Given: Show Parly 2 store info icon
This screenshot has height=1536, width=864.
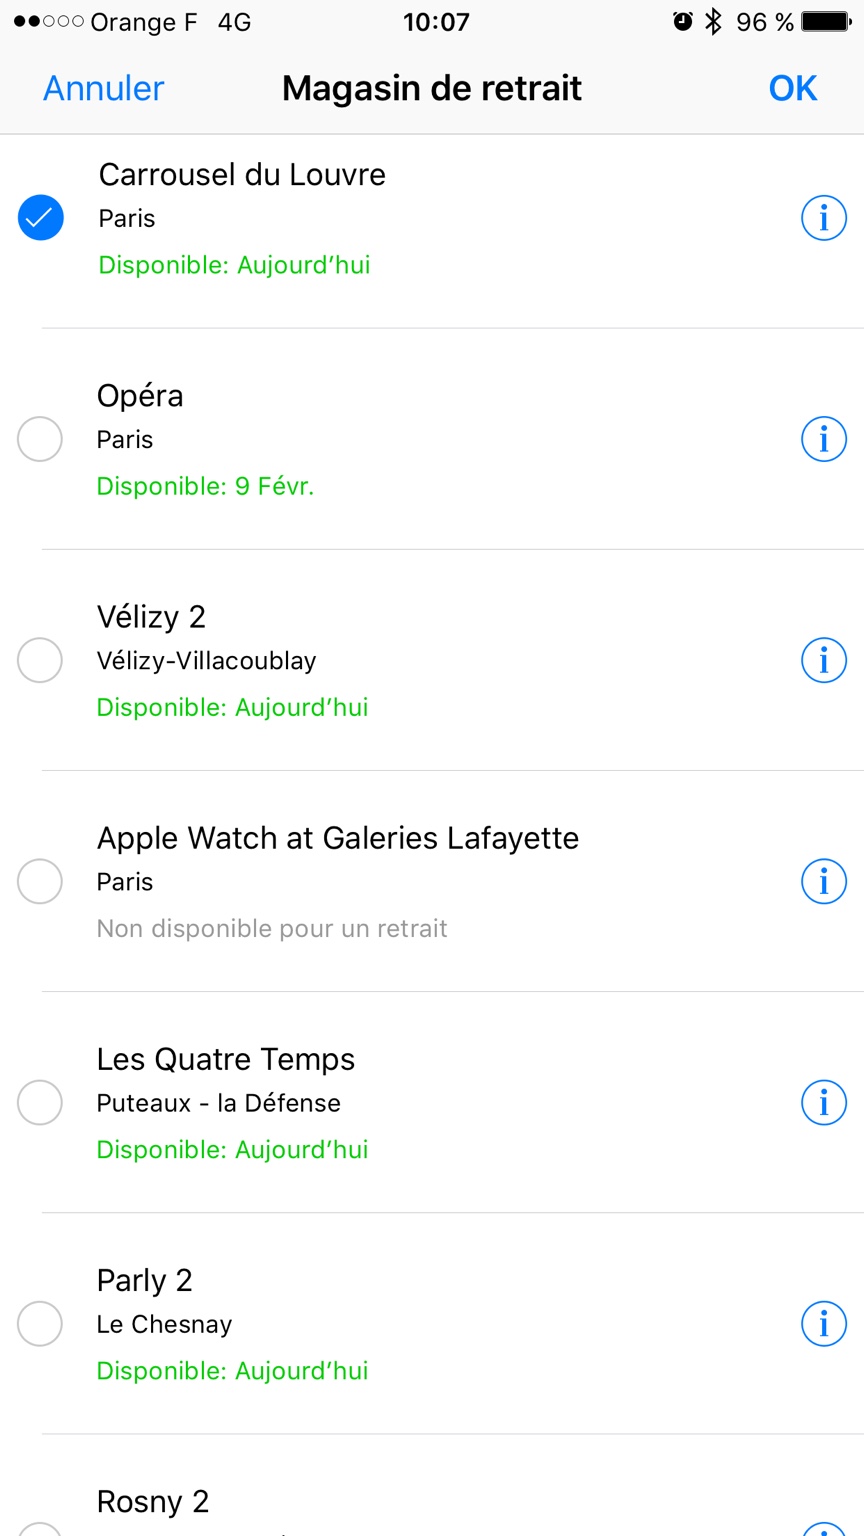Looking at the screenshot, I should click(824, 1323).
